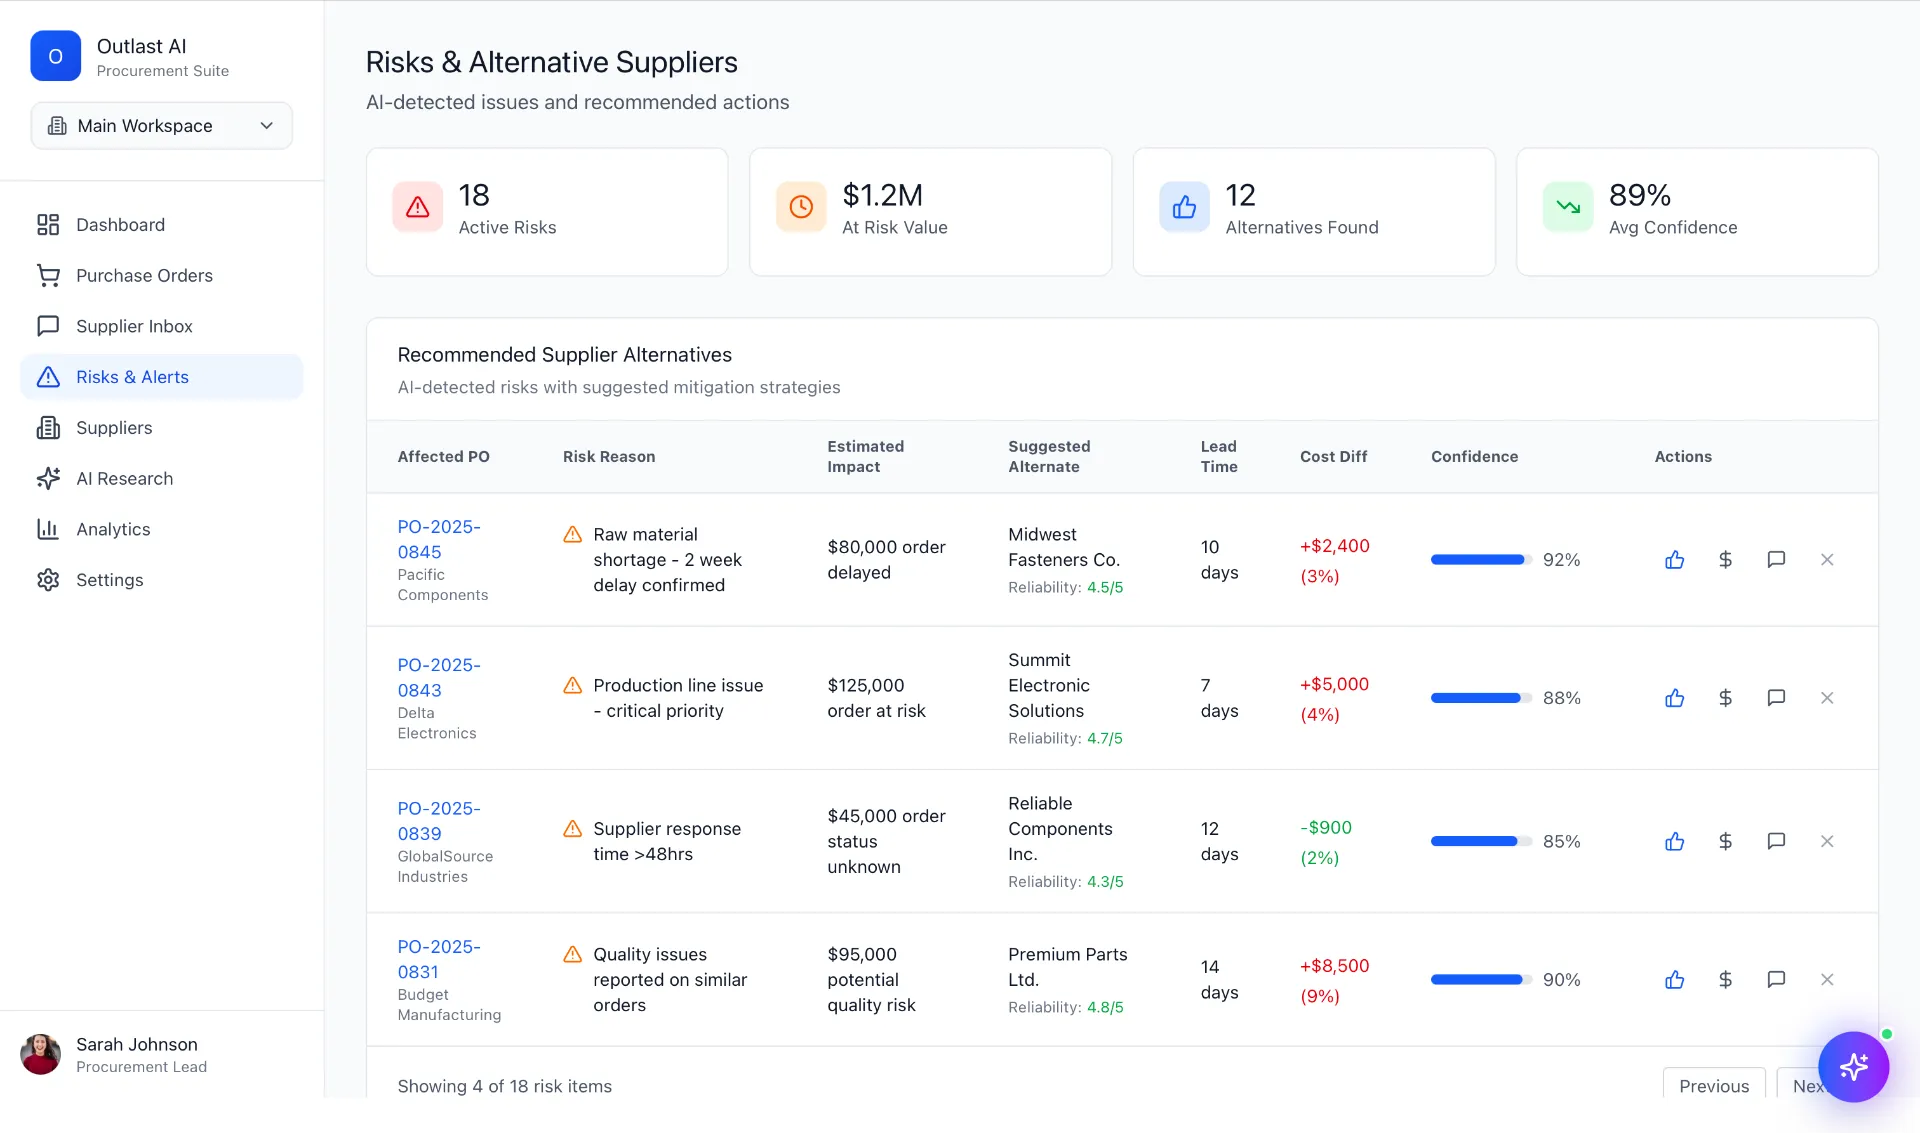Click the Active Risks warning triangle icon
1920x1133 pixels.
coord(418,207)
